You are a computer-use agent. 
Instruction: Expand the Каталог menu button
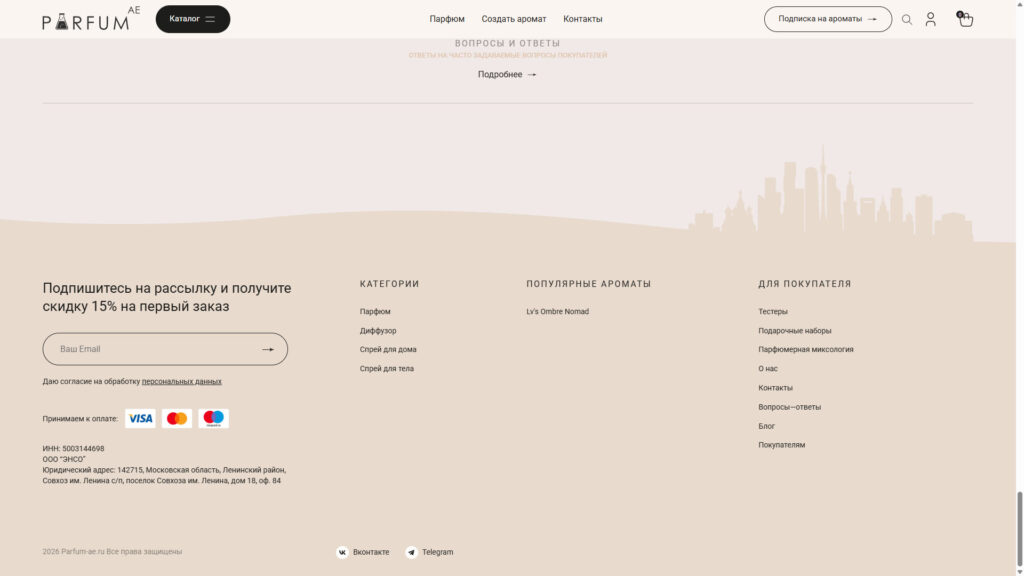192,19
